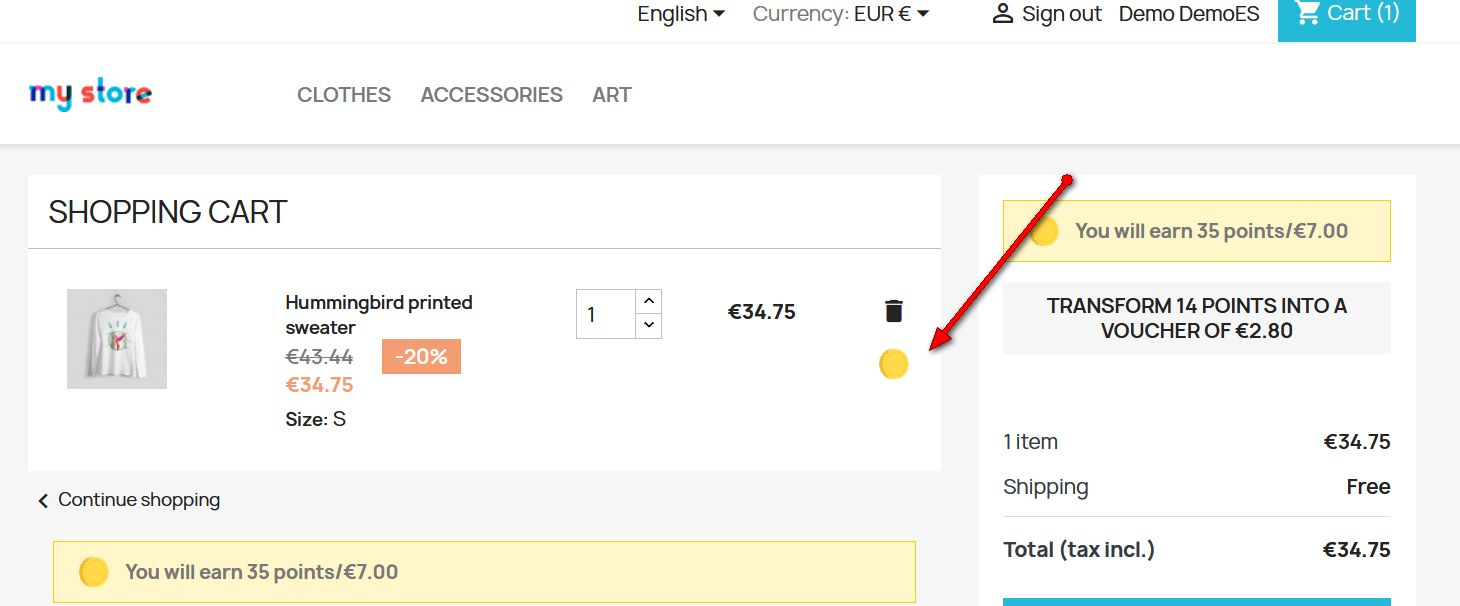Image resolution: width=1460 pixels, height=606 pixels.
Task: Transform 14 points into a €2.80 voucher
Action: pos(1196,318)
